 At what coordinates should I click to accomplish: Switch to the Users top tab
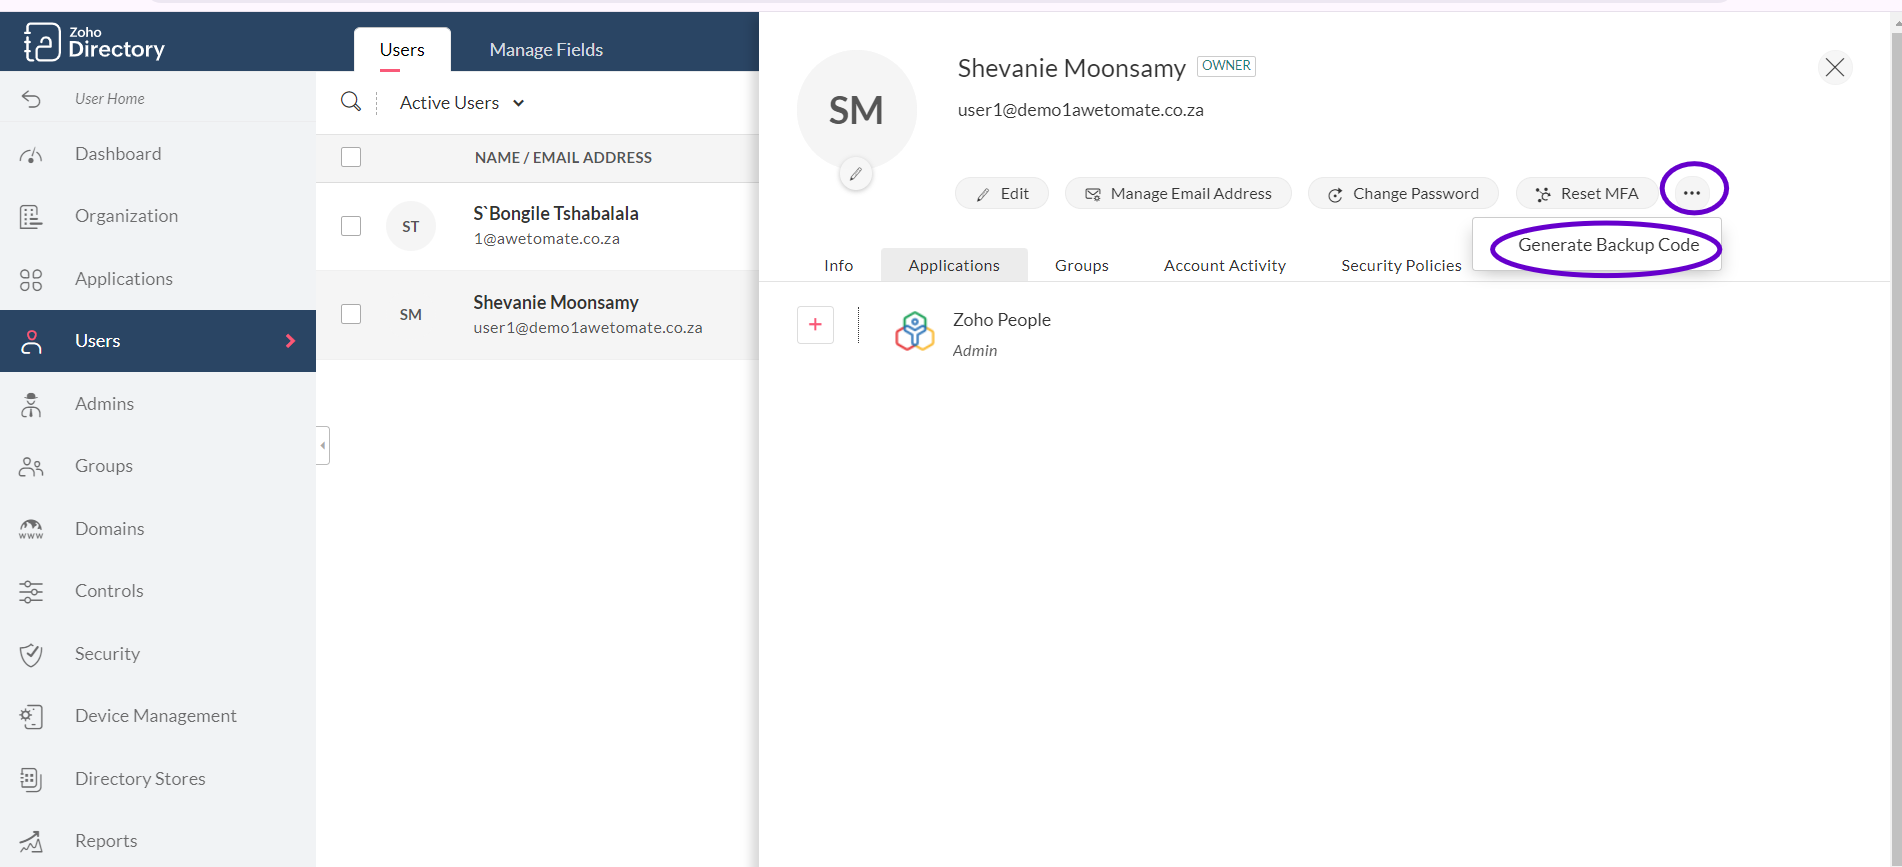402,49
